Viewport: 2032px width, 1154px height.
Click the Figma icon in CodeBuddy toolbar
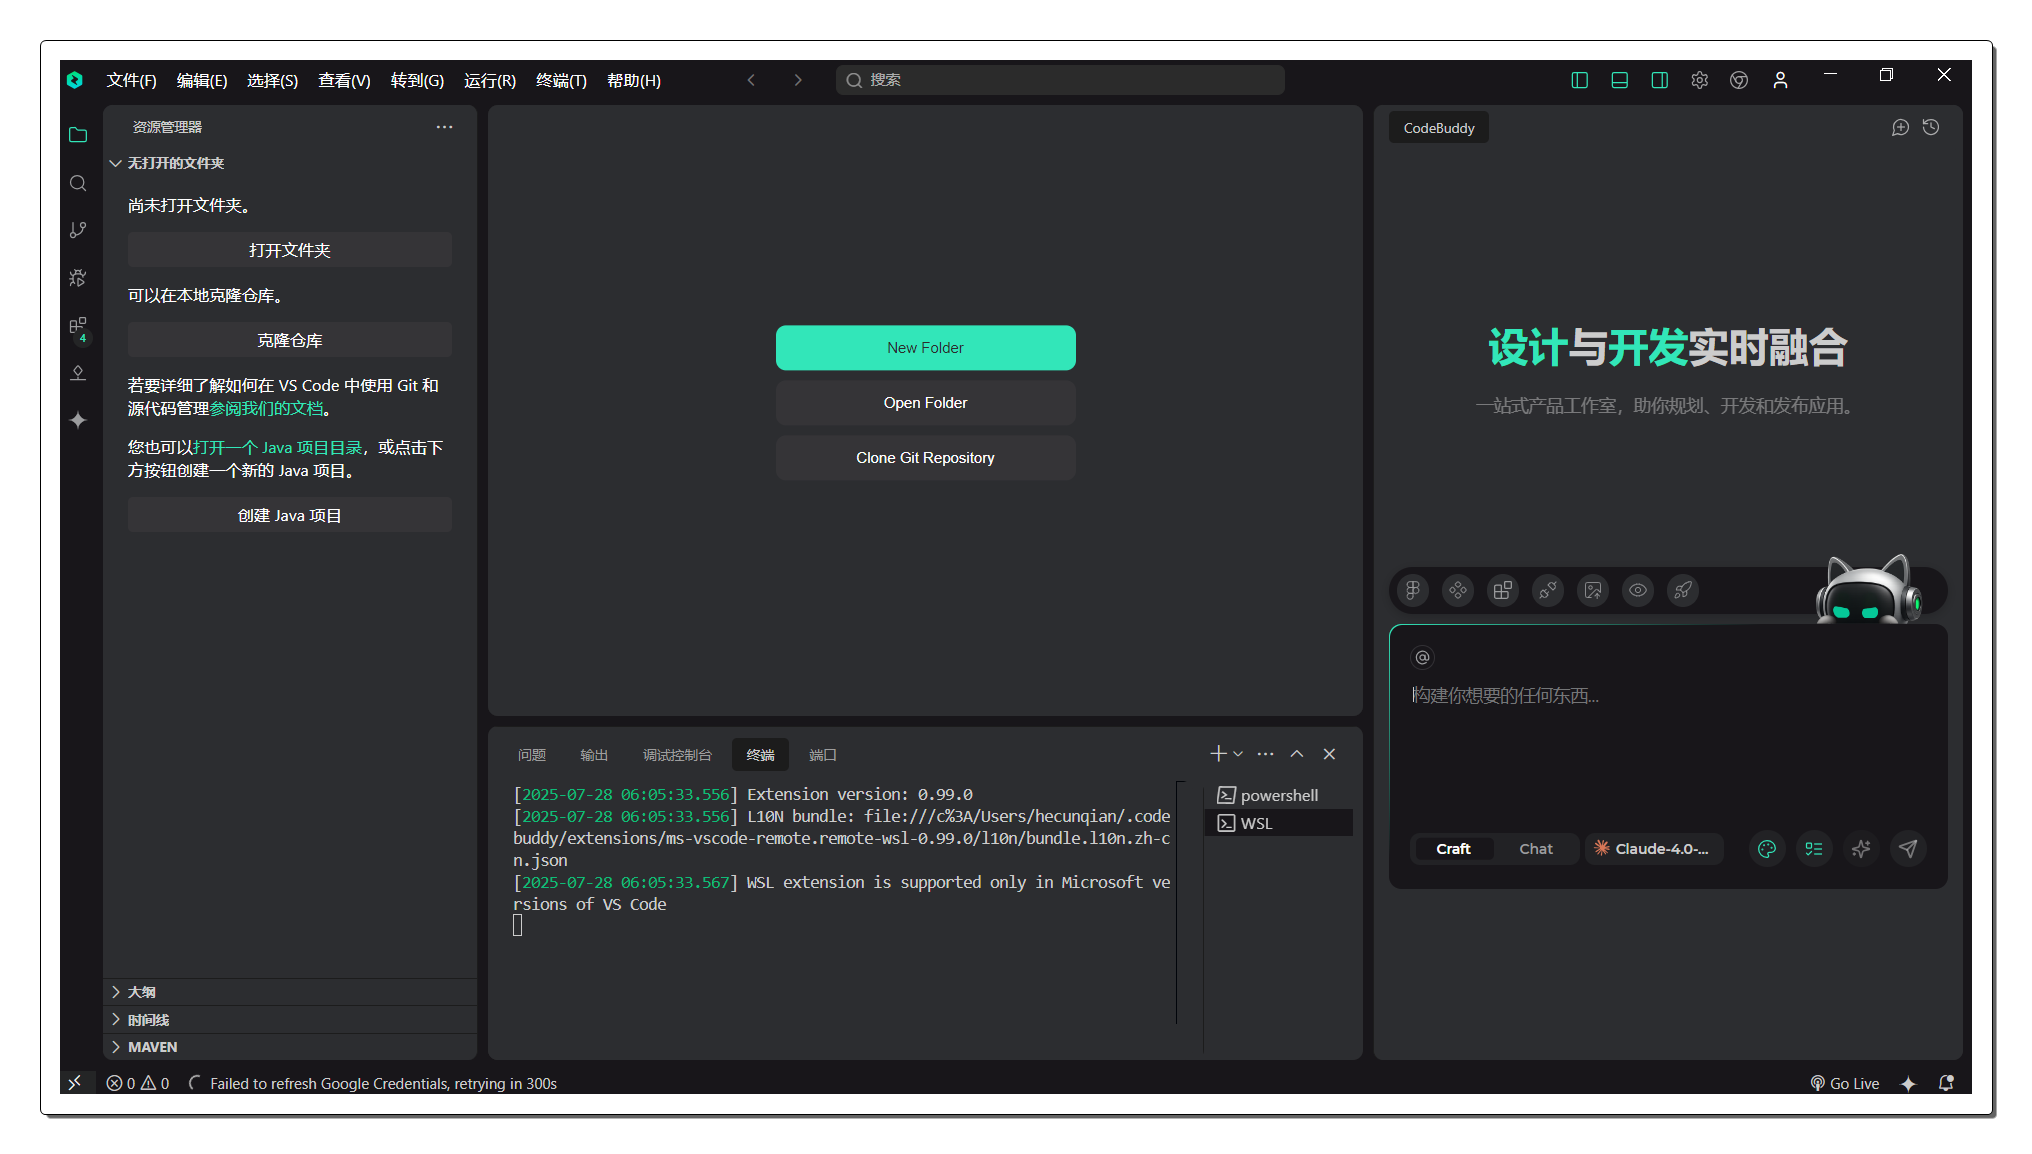(x=1413, y=590)
